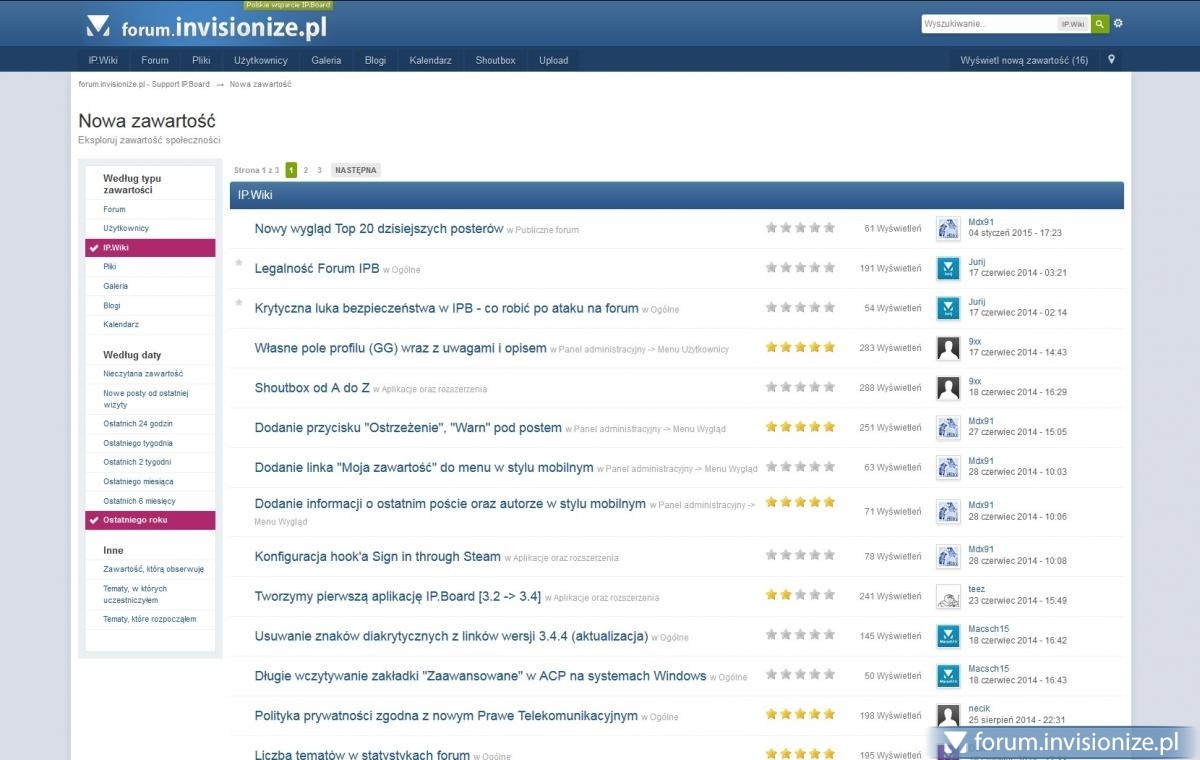
Task: Open category link Publiczne forum
Action: pyautogui.click(x=547, y=230)
